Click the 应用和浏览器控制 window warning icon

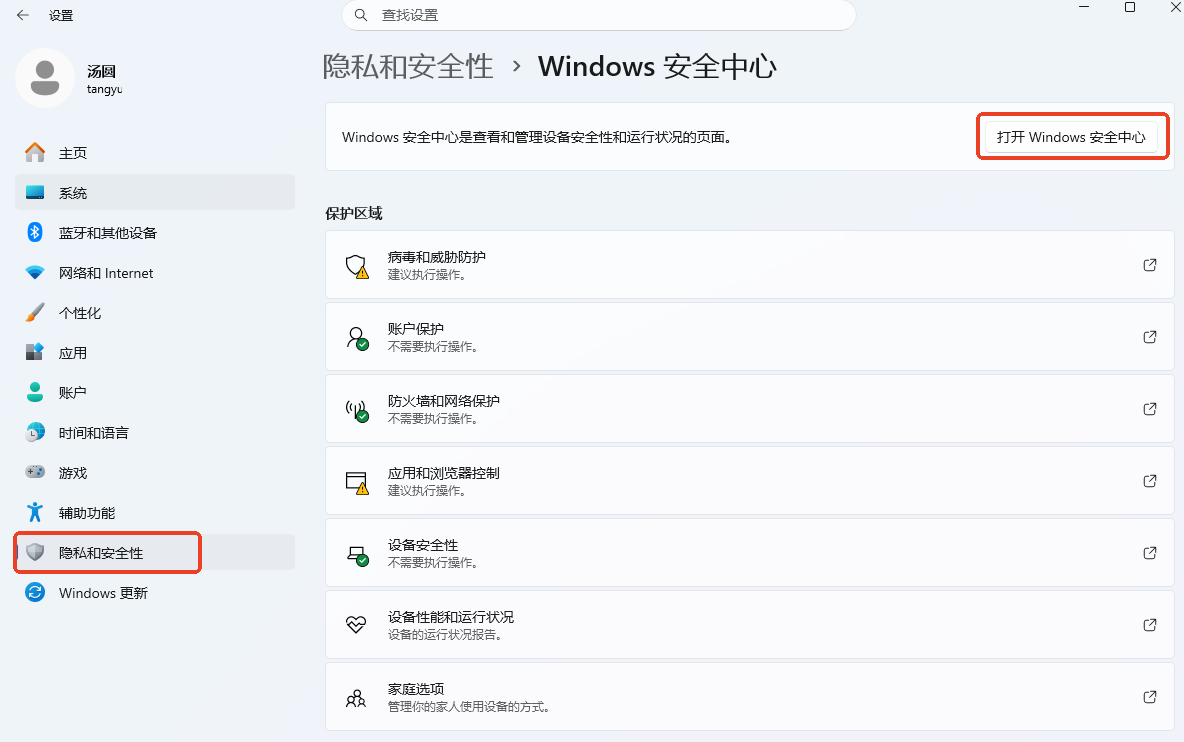coord(357,482)
